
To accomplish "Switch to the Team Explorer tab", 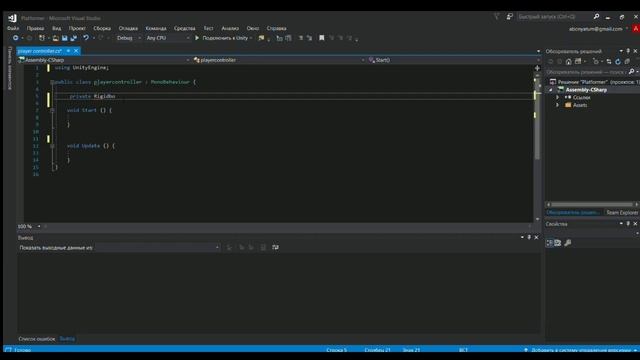I will pyautogui.click(x=622, y=213).
